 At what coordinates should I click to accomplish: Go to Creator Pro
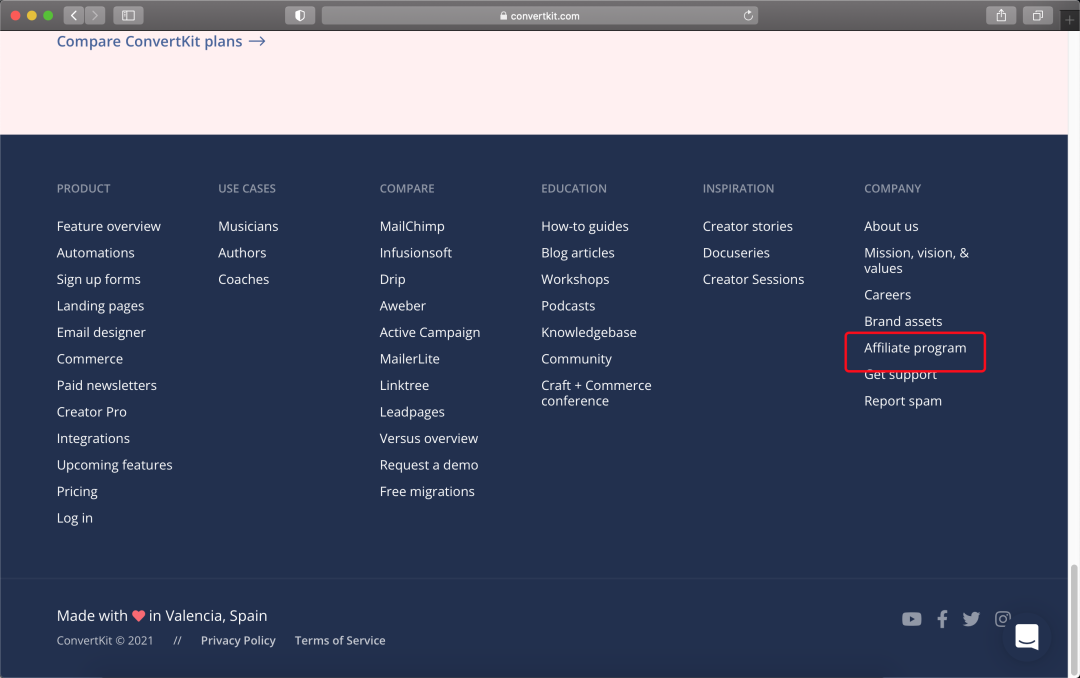pyautogui.click(x=92, y=412)
